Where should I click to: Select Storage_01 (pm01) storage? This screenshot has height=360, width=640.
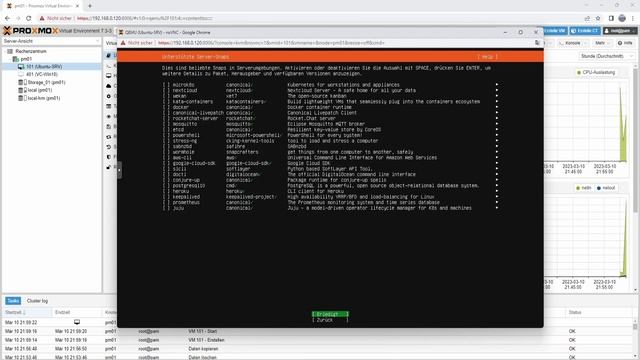click(46, 82)
